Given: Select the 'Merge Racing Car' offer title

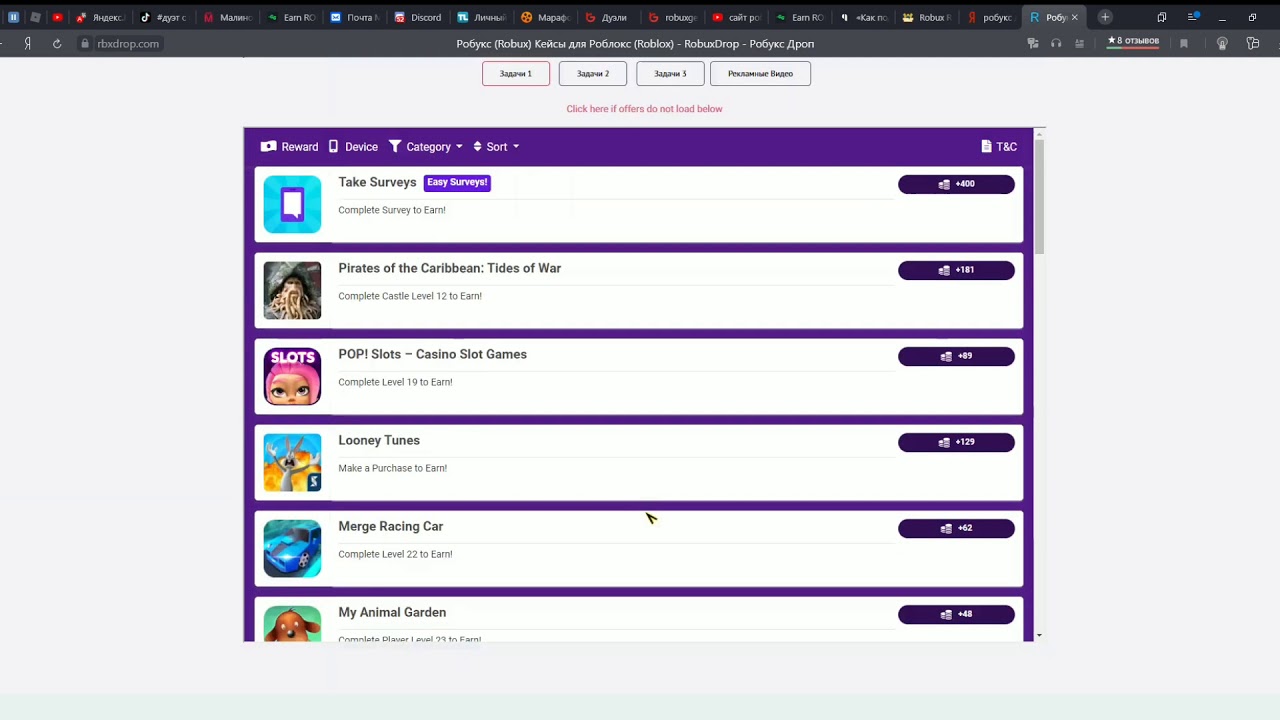Looking at the screenshot, I should coord(390,526).
